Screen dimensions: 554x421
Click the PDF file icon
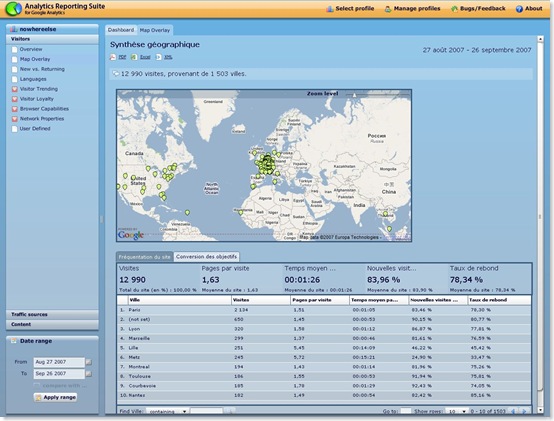click(113, 57)
